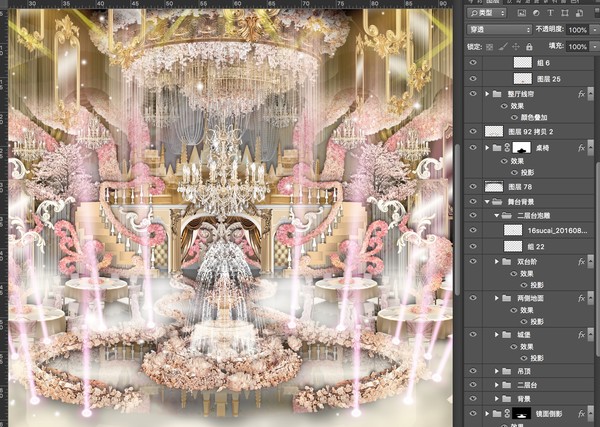Click the 图层 78 thumbnail
Viewport: 600px width, 427px height.
[x=494, y=187]
